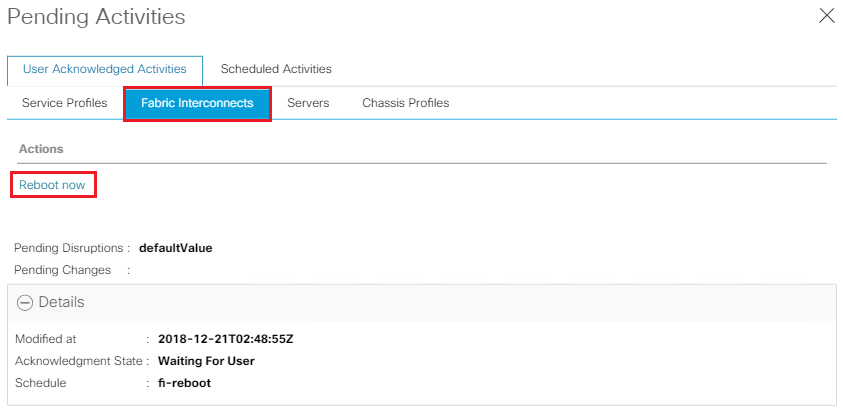The width and height of the screenshot is (843, 418).
Task: Select the Service Profiles sub-tab
Action: (x=64, y=103)
